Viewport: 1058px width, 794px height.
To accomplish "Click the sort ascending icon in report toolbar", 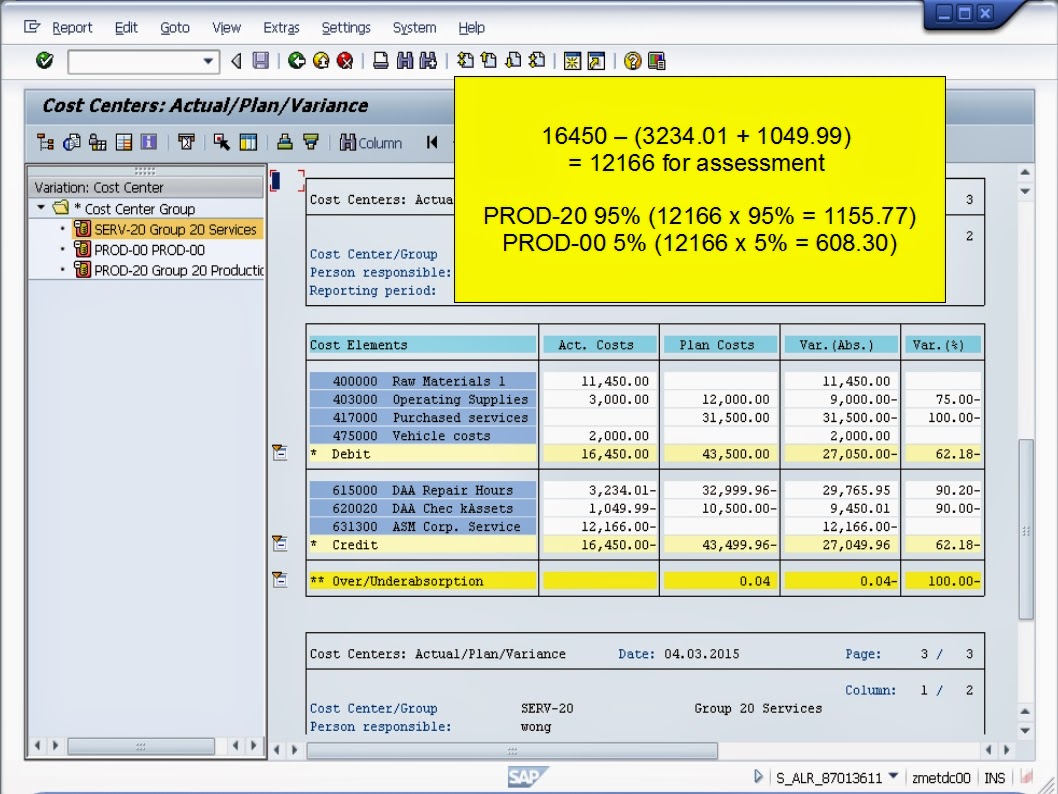I will tap(287, 142).
